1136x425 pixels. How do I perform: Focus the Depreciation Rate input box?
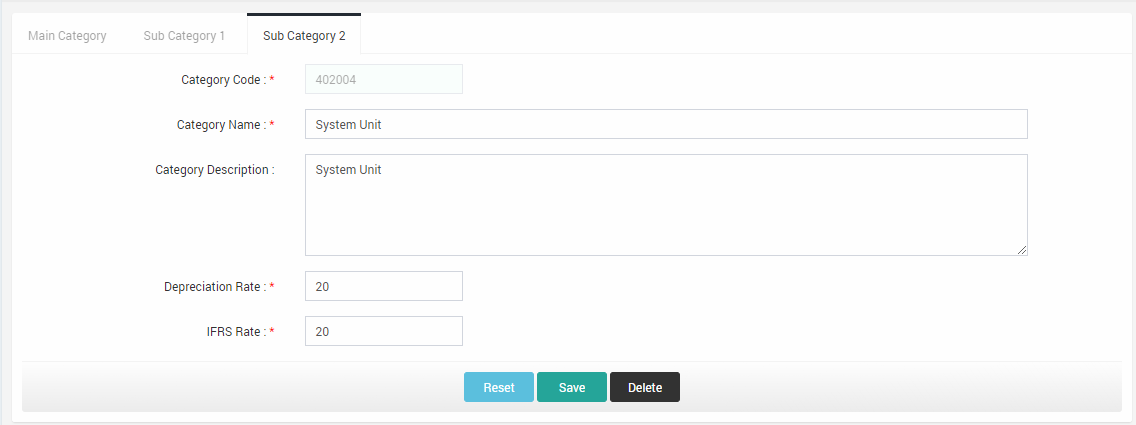pos(383,287)
